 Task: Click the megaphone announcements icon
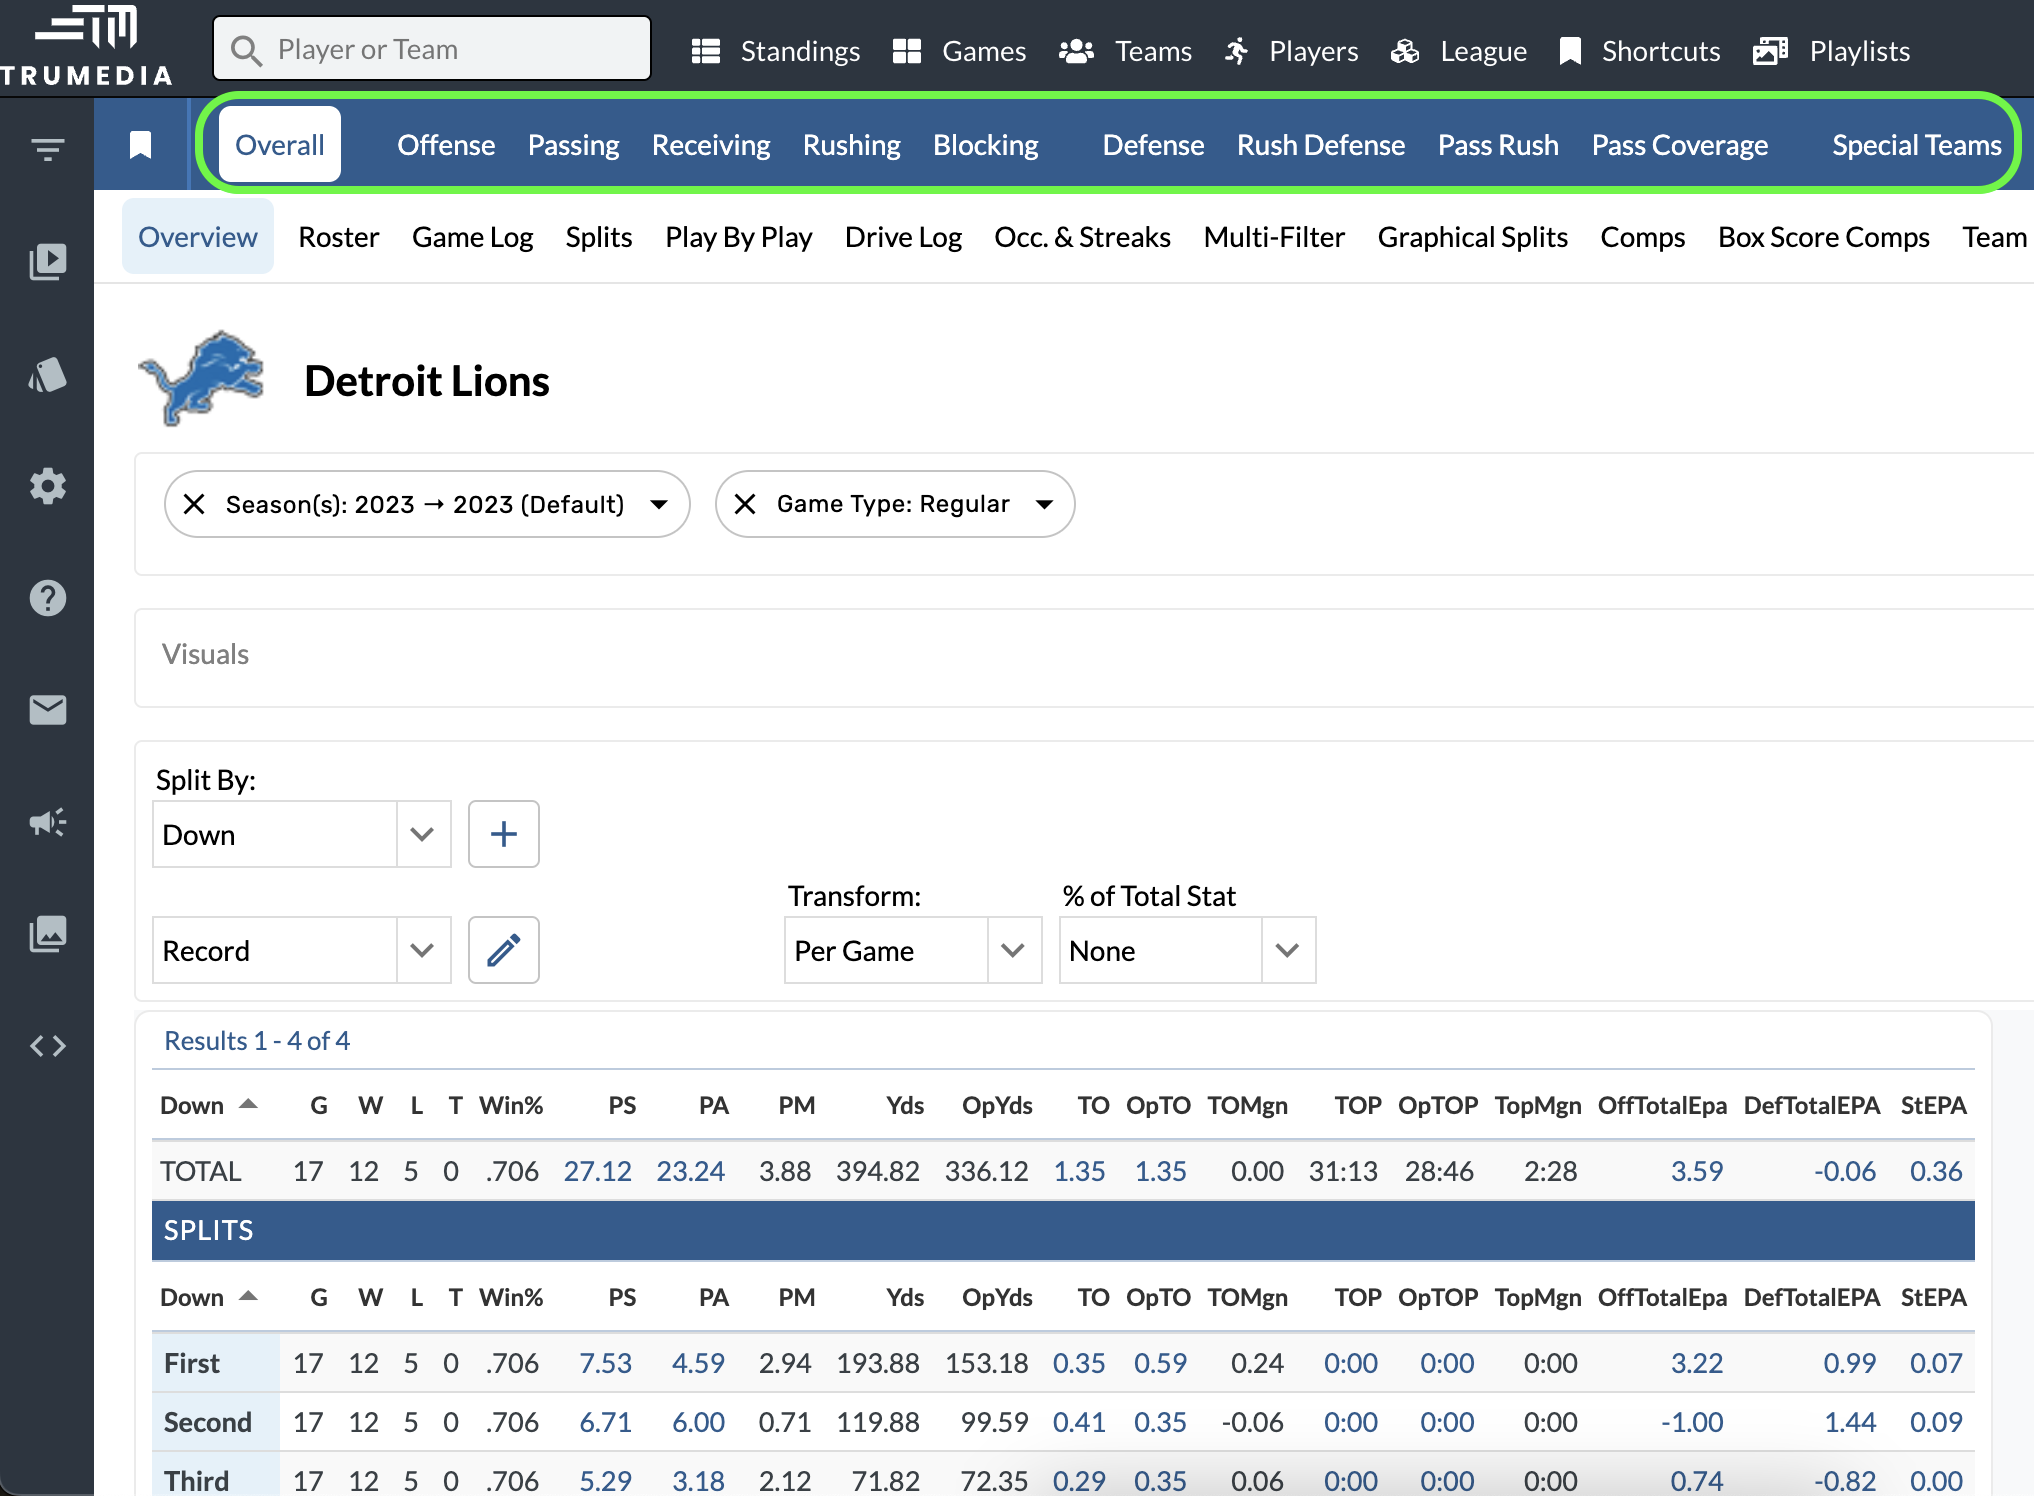47,822
